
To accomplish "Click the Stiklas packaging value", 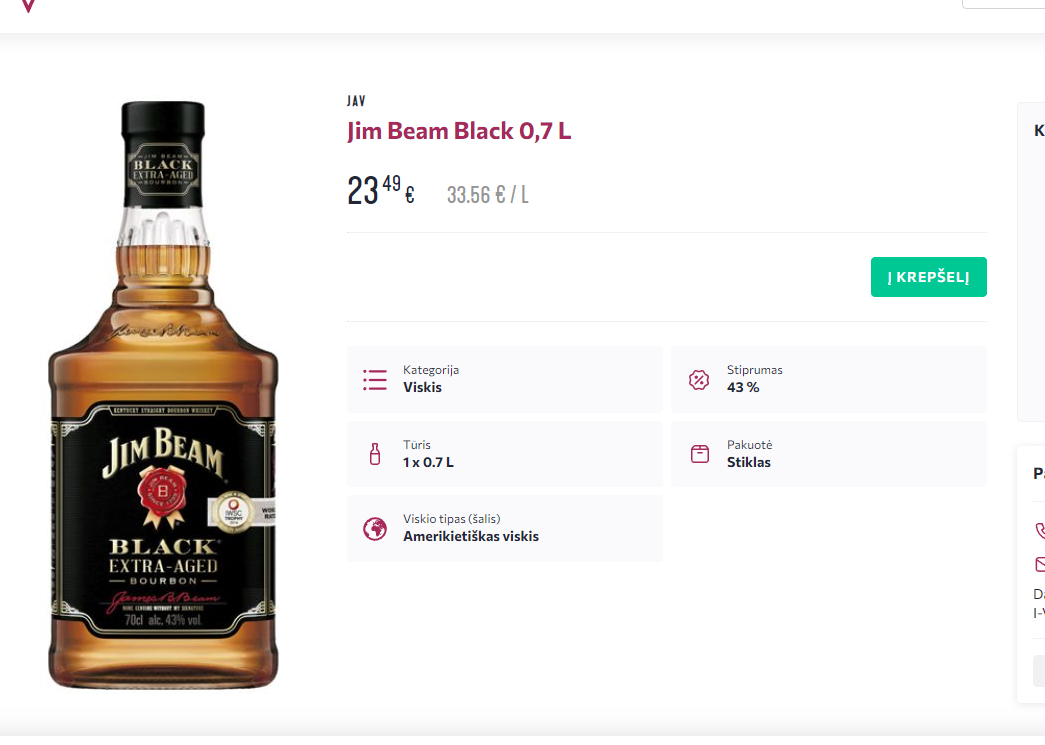I will (x=748, y=462).
